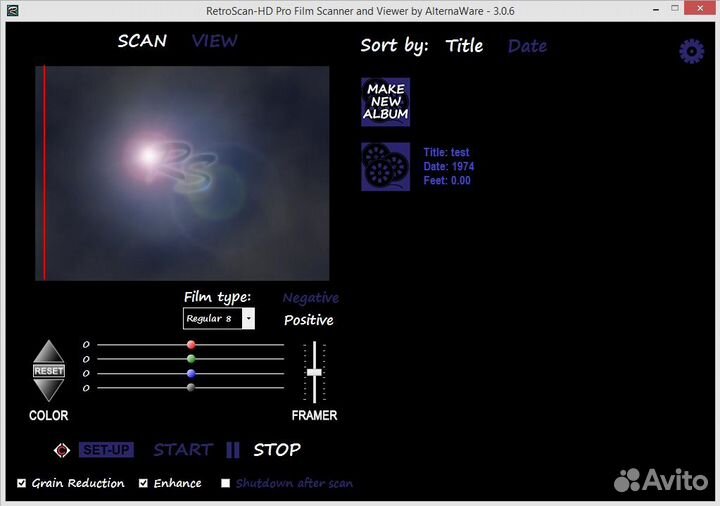Reset the color adjustments
The width and height of the screenshot is (720, 506).
(x=48, y=371)
